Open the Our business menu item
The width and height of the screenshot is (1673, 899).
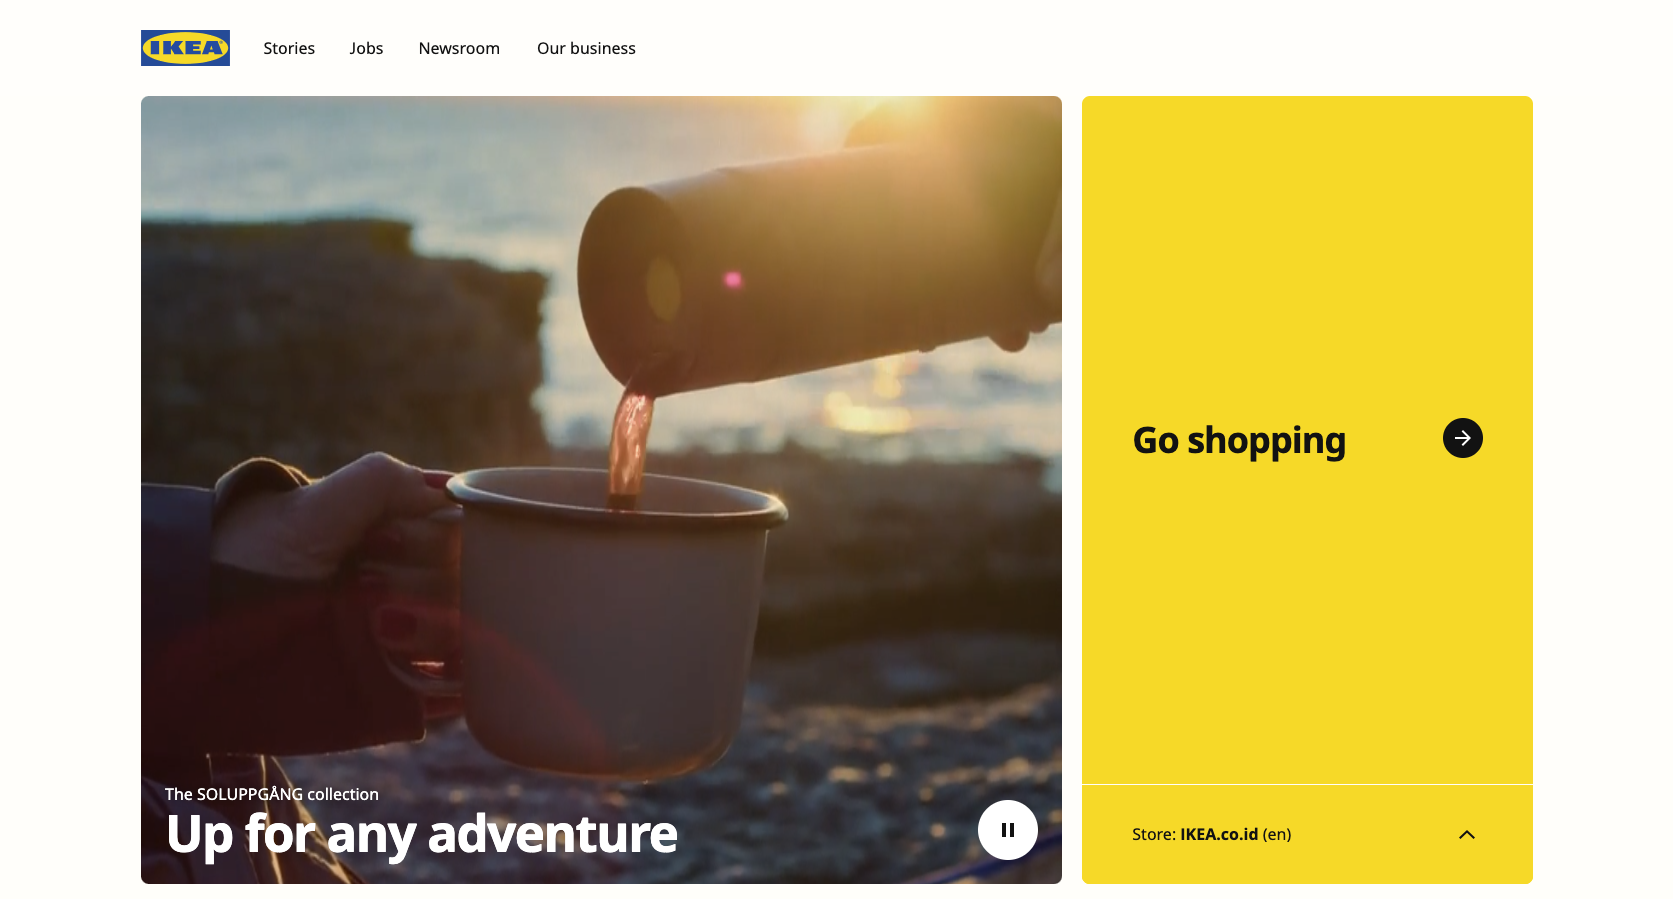pos(586,48)
